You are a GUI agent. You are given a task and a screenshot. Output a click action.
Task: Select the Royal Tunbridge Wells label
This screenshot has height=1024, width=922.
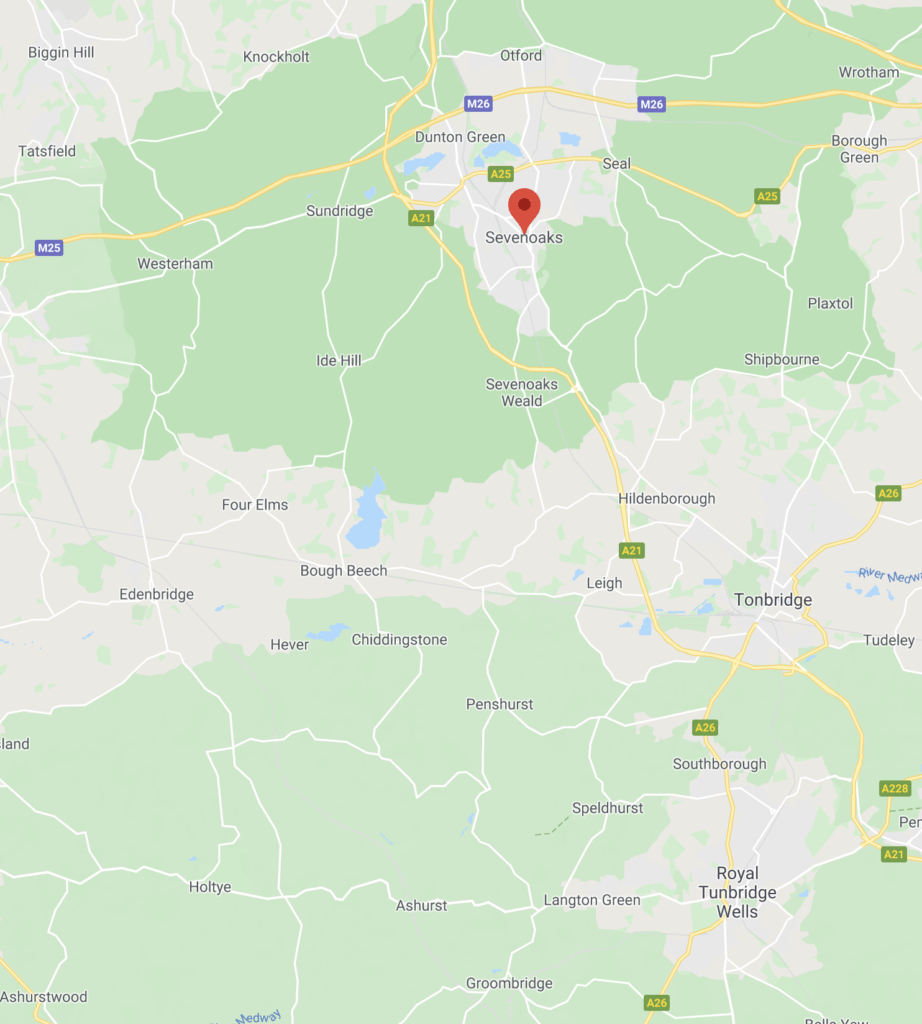[x=737, y=892]
